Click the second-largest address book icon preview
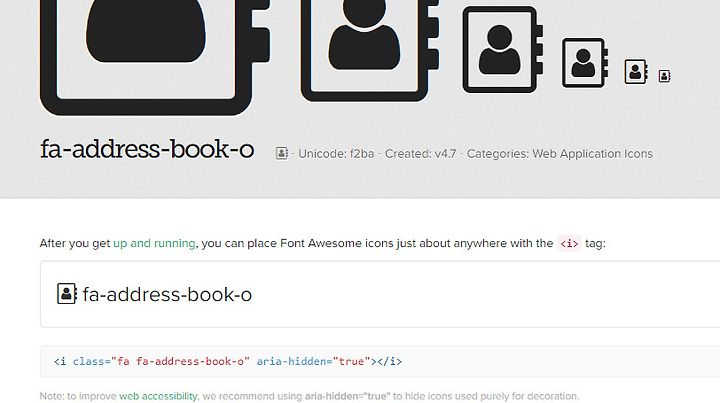Image resolution: width=720 pixels, height=403 pixels. [370, 50]
